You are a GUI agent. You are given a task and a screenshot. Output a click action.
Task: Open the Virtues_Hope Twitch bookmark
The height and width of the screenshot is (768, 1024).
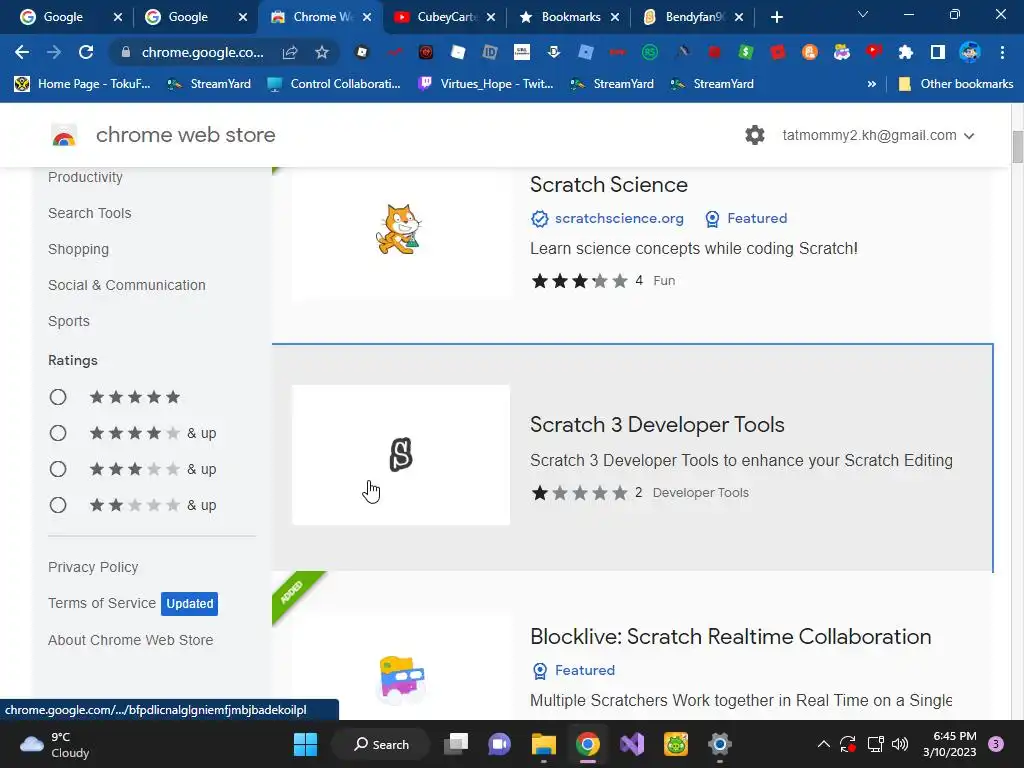486,84
